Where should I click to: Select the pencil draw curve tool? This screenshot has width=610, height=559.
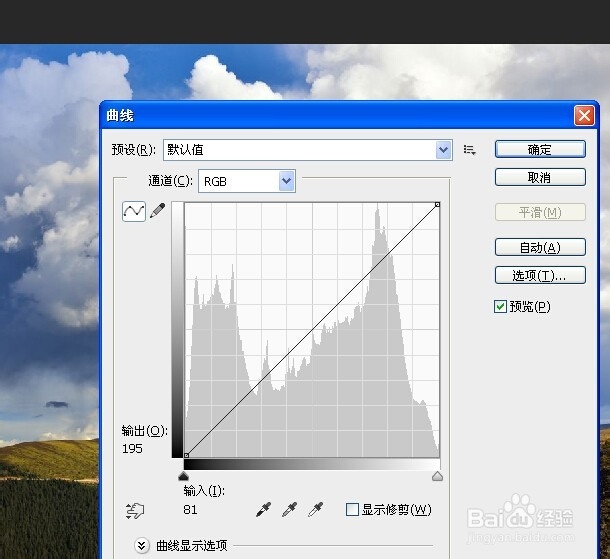158,211
